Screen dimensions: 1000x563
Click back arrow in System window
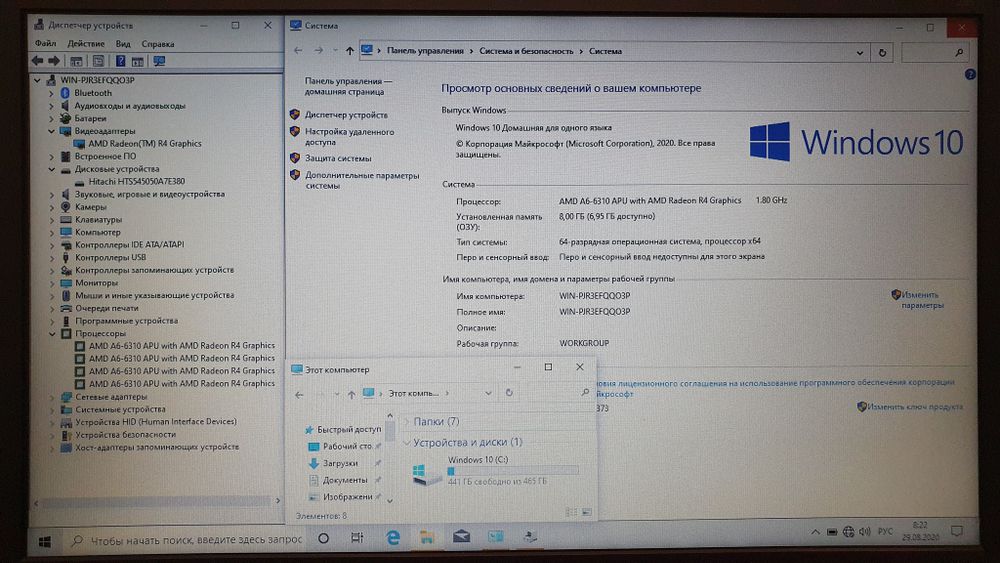click(298, 50)
